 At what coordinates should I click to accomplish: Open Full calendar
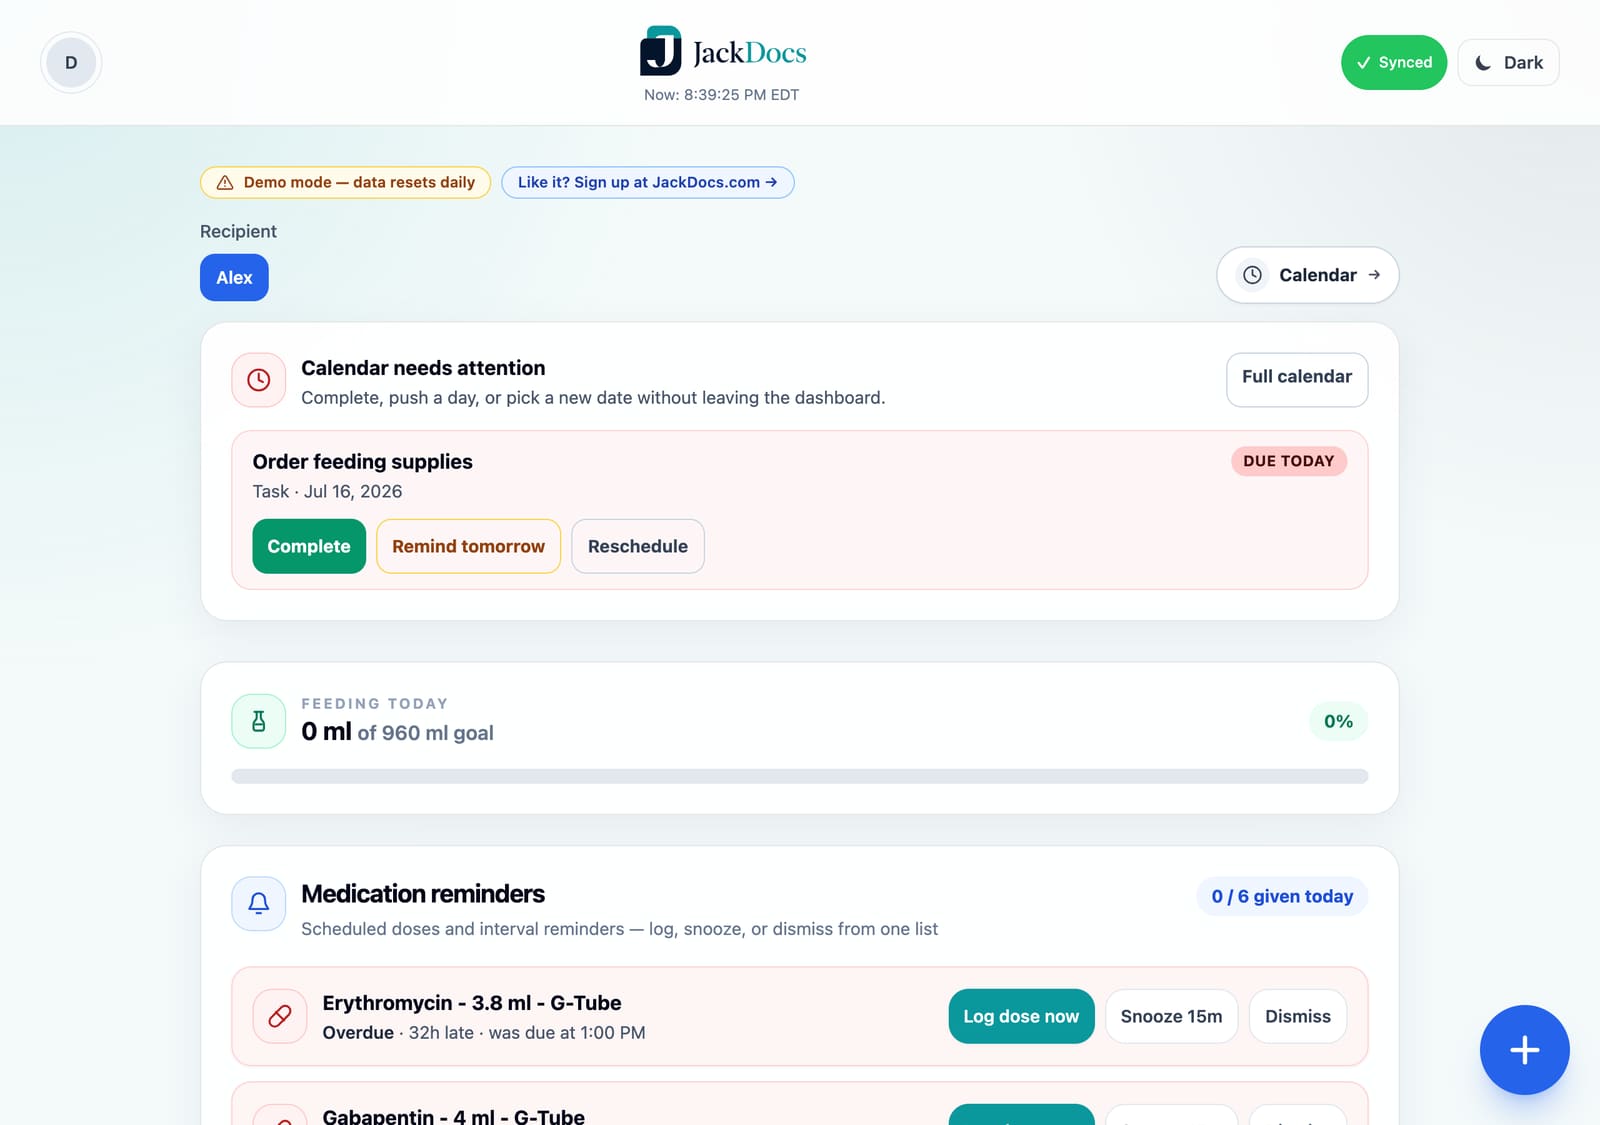[1297, 380]
